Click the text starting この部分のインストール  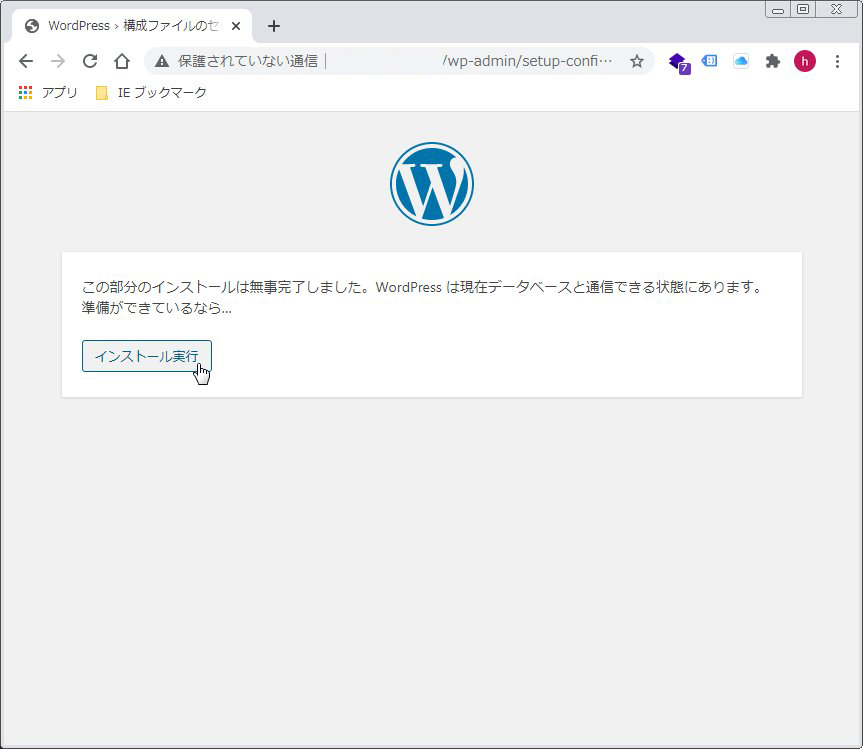click(422, 287)
